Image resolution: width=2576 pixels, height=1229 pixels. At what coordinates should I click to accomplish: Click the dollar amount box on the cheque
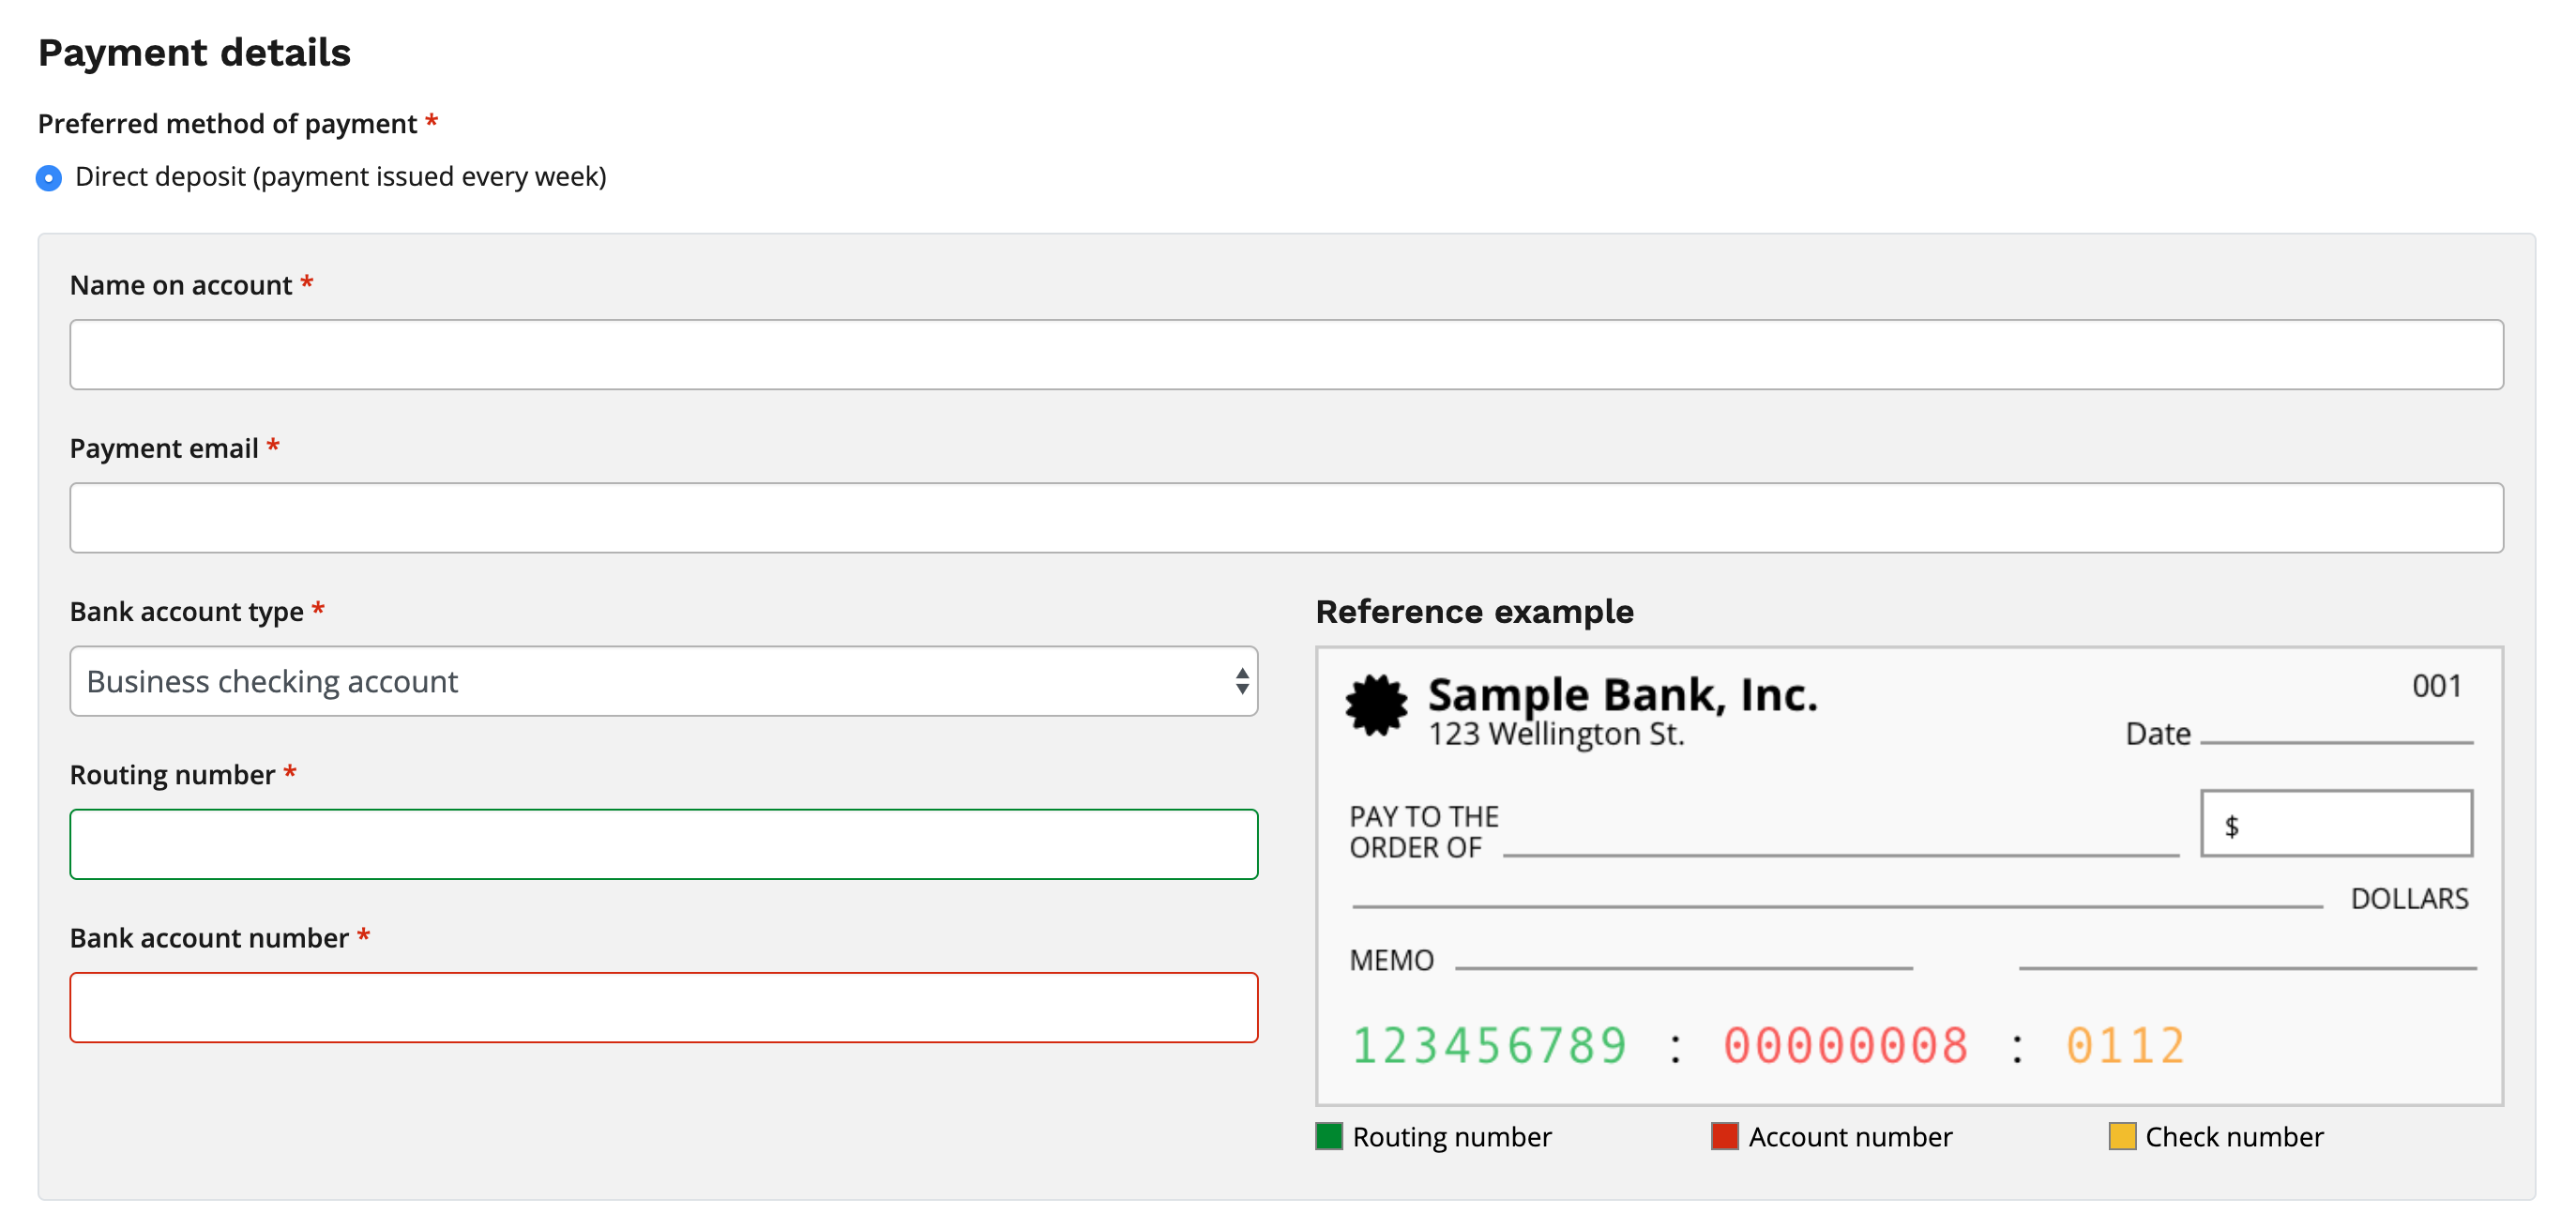2336,823
